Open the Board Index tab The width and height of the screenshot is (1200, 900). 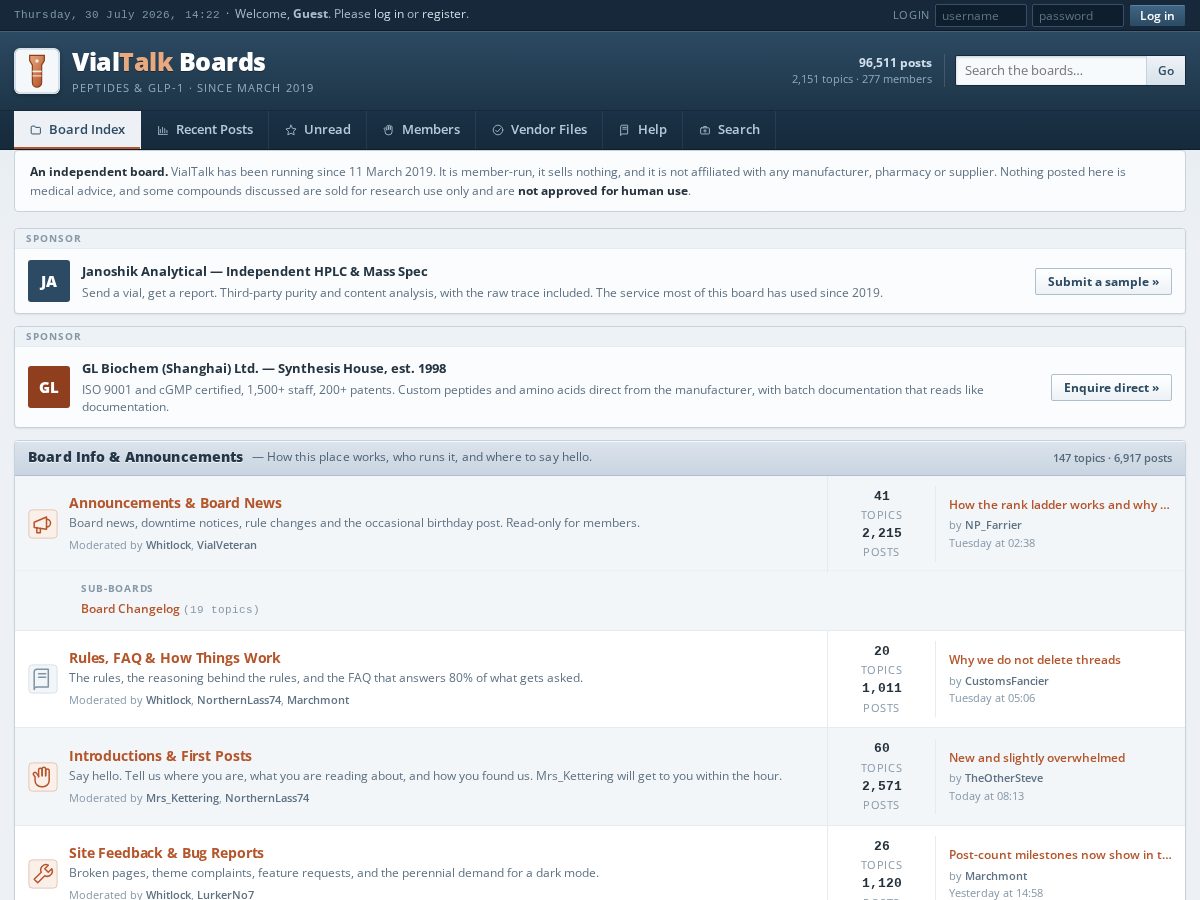click(77, 130)
